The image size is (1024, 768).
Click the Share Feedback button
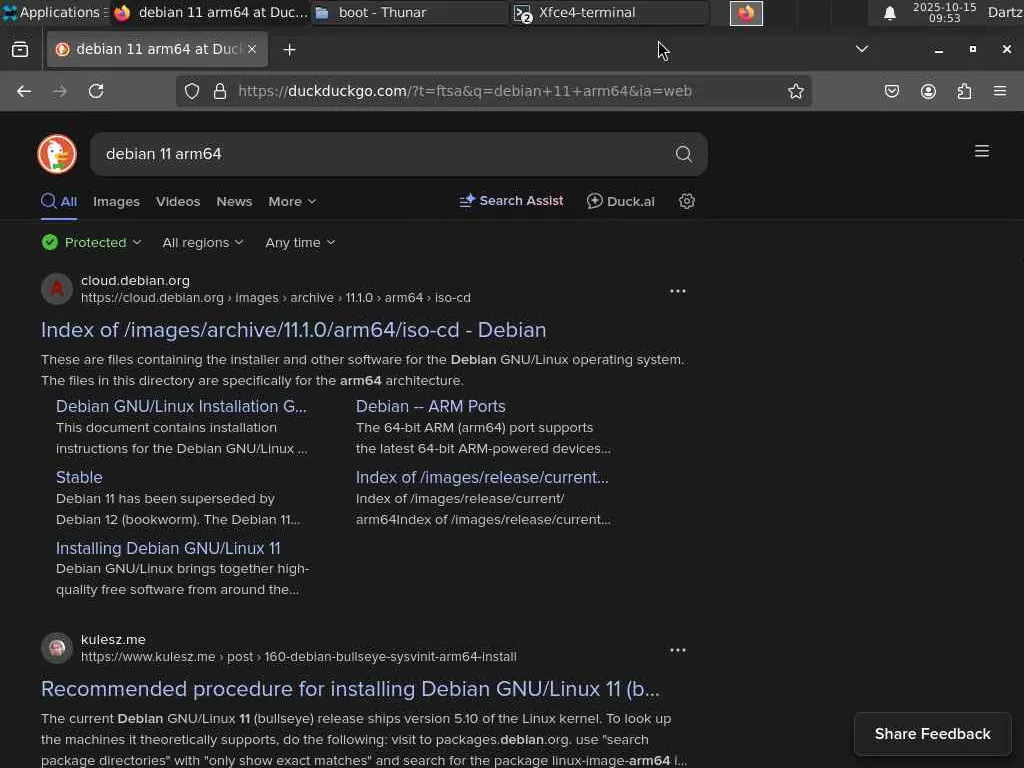tap(933, 734)
